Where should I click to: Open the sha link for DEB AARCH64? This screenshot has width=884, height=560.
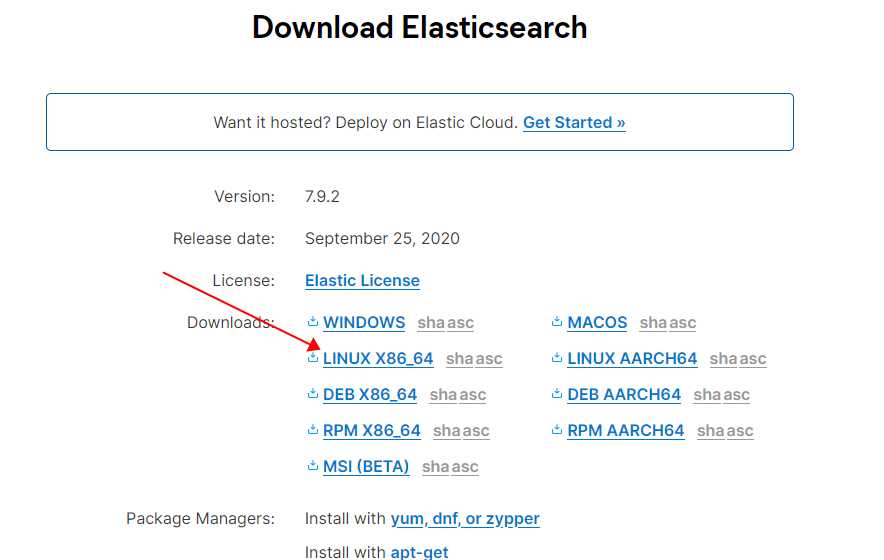pyautogui.click(x=707, y=395)
